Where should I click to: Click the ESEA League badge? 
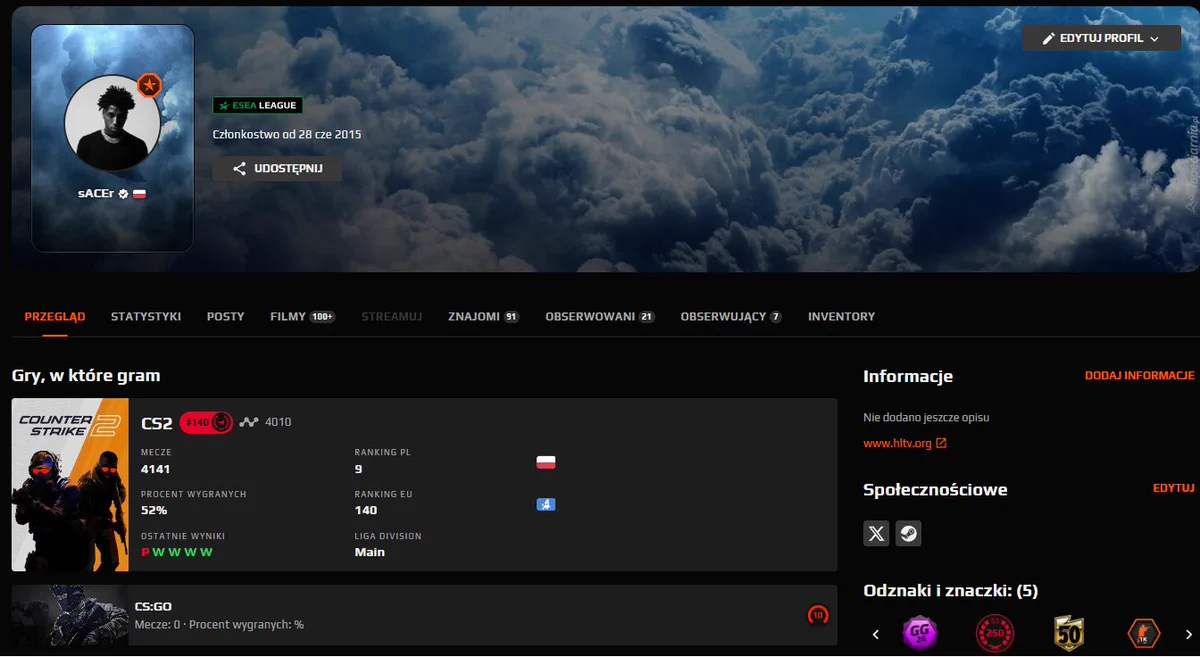[258, 105]
